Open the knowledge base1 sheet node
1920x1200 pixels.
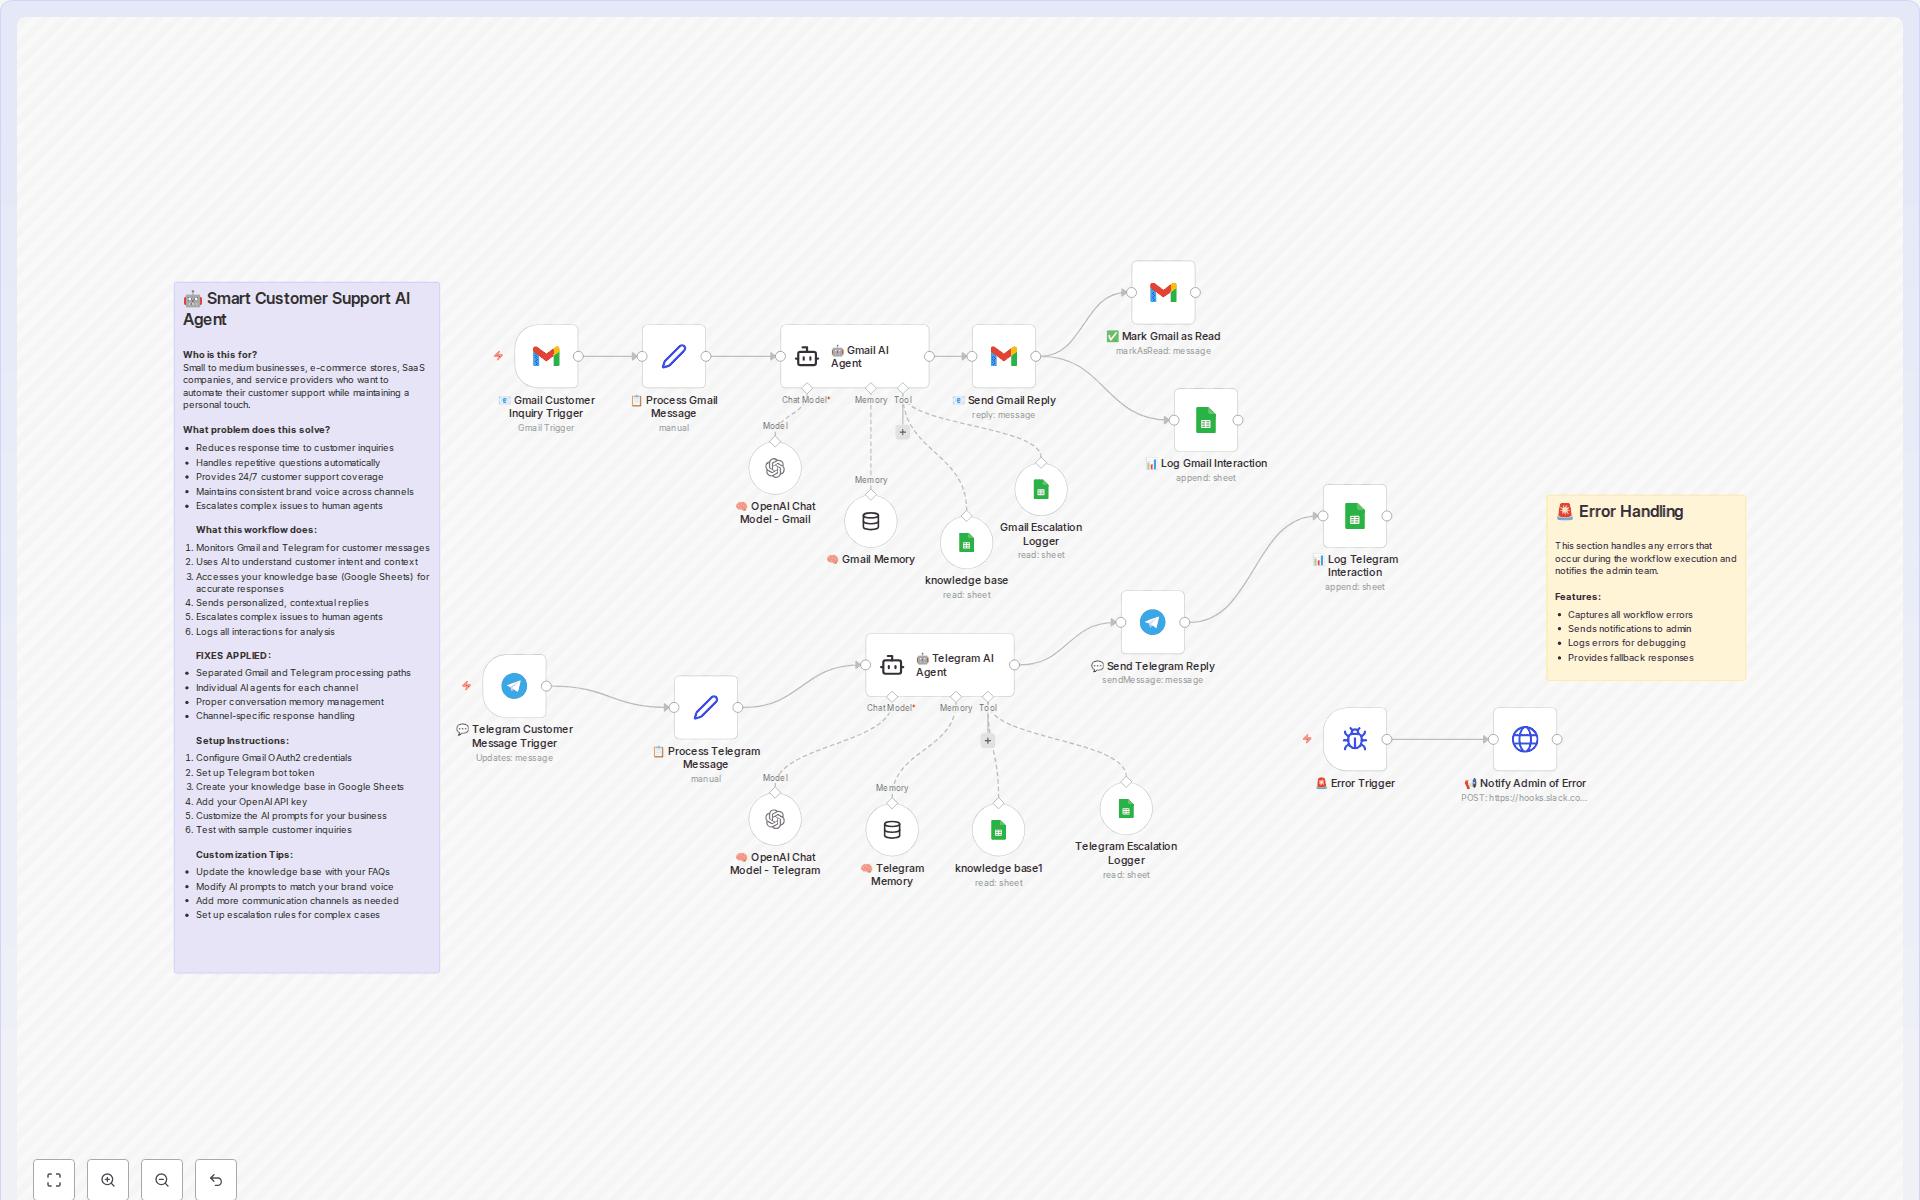[998, 830]
